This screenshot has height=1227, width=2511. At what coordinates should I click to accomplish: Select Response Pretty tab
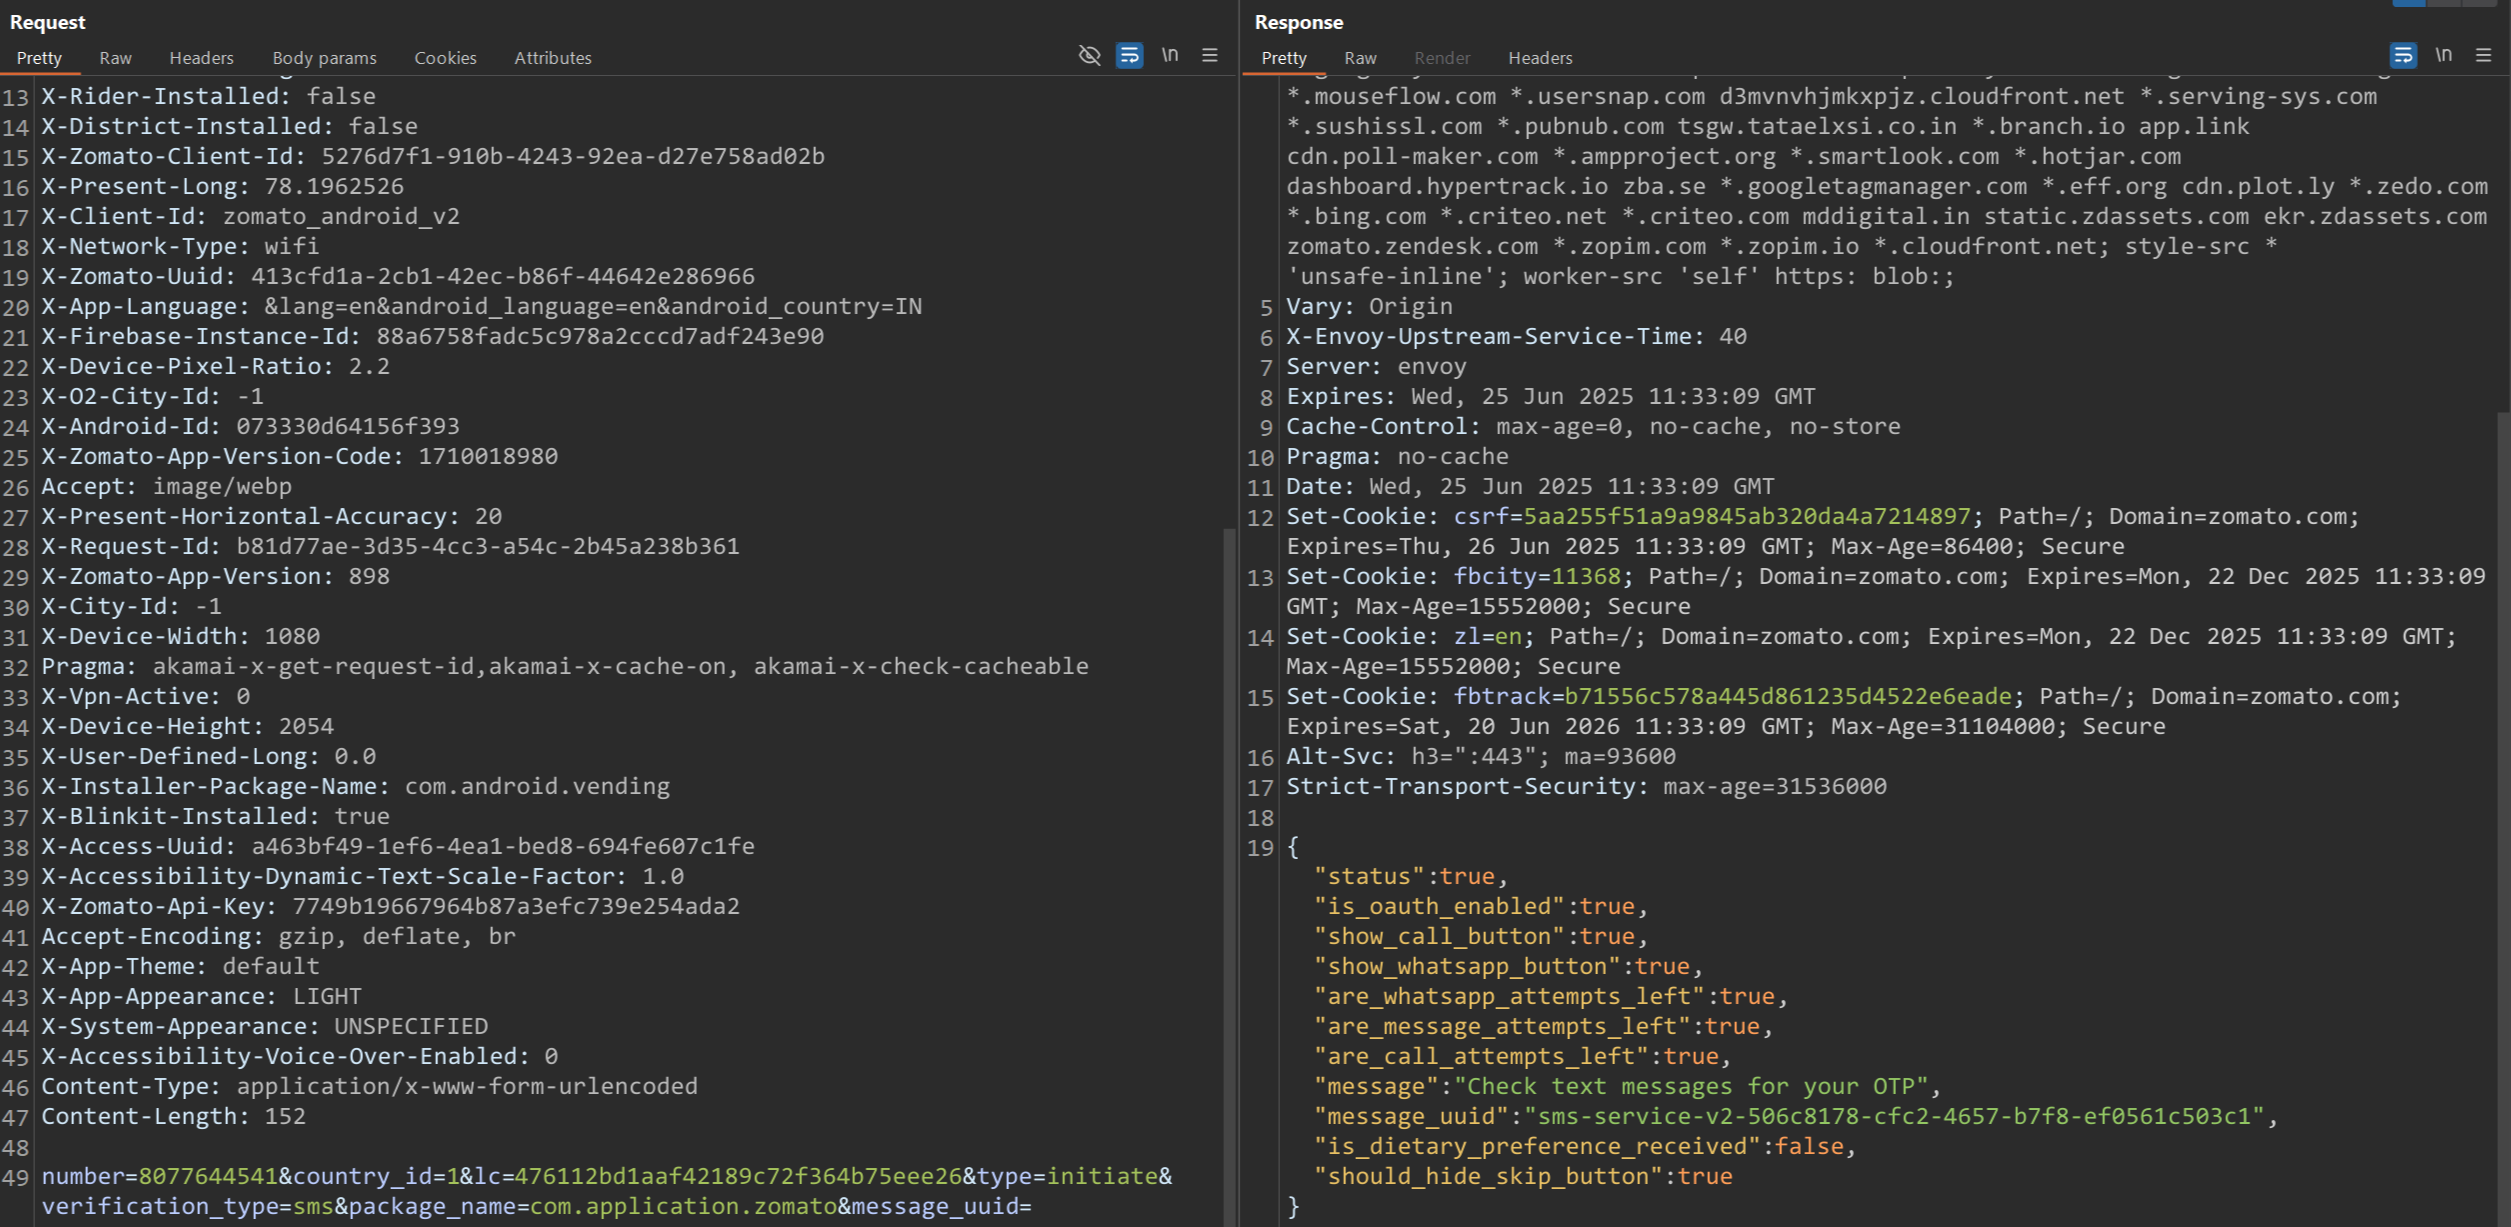click(1284, 58)
